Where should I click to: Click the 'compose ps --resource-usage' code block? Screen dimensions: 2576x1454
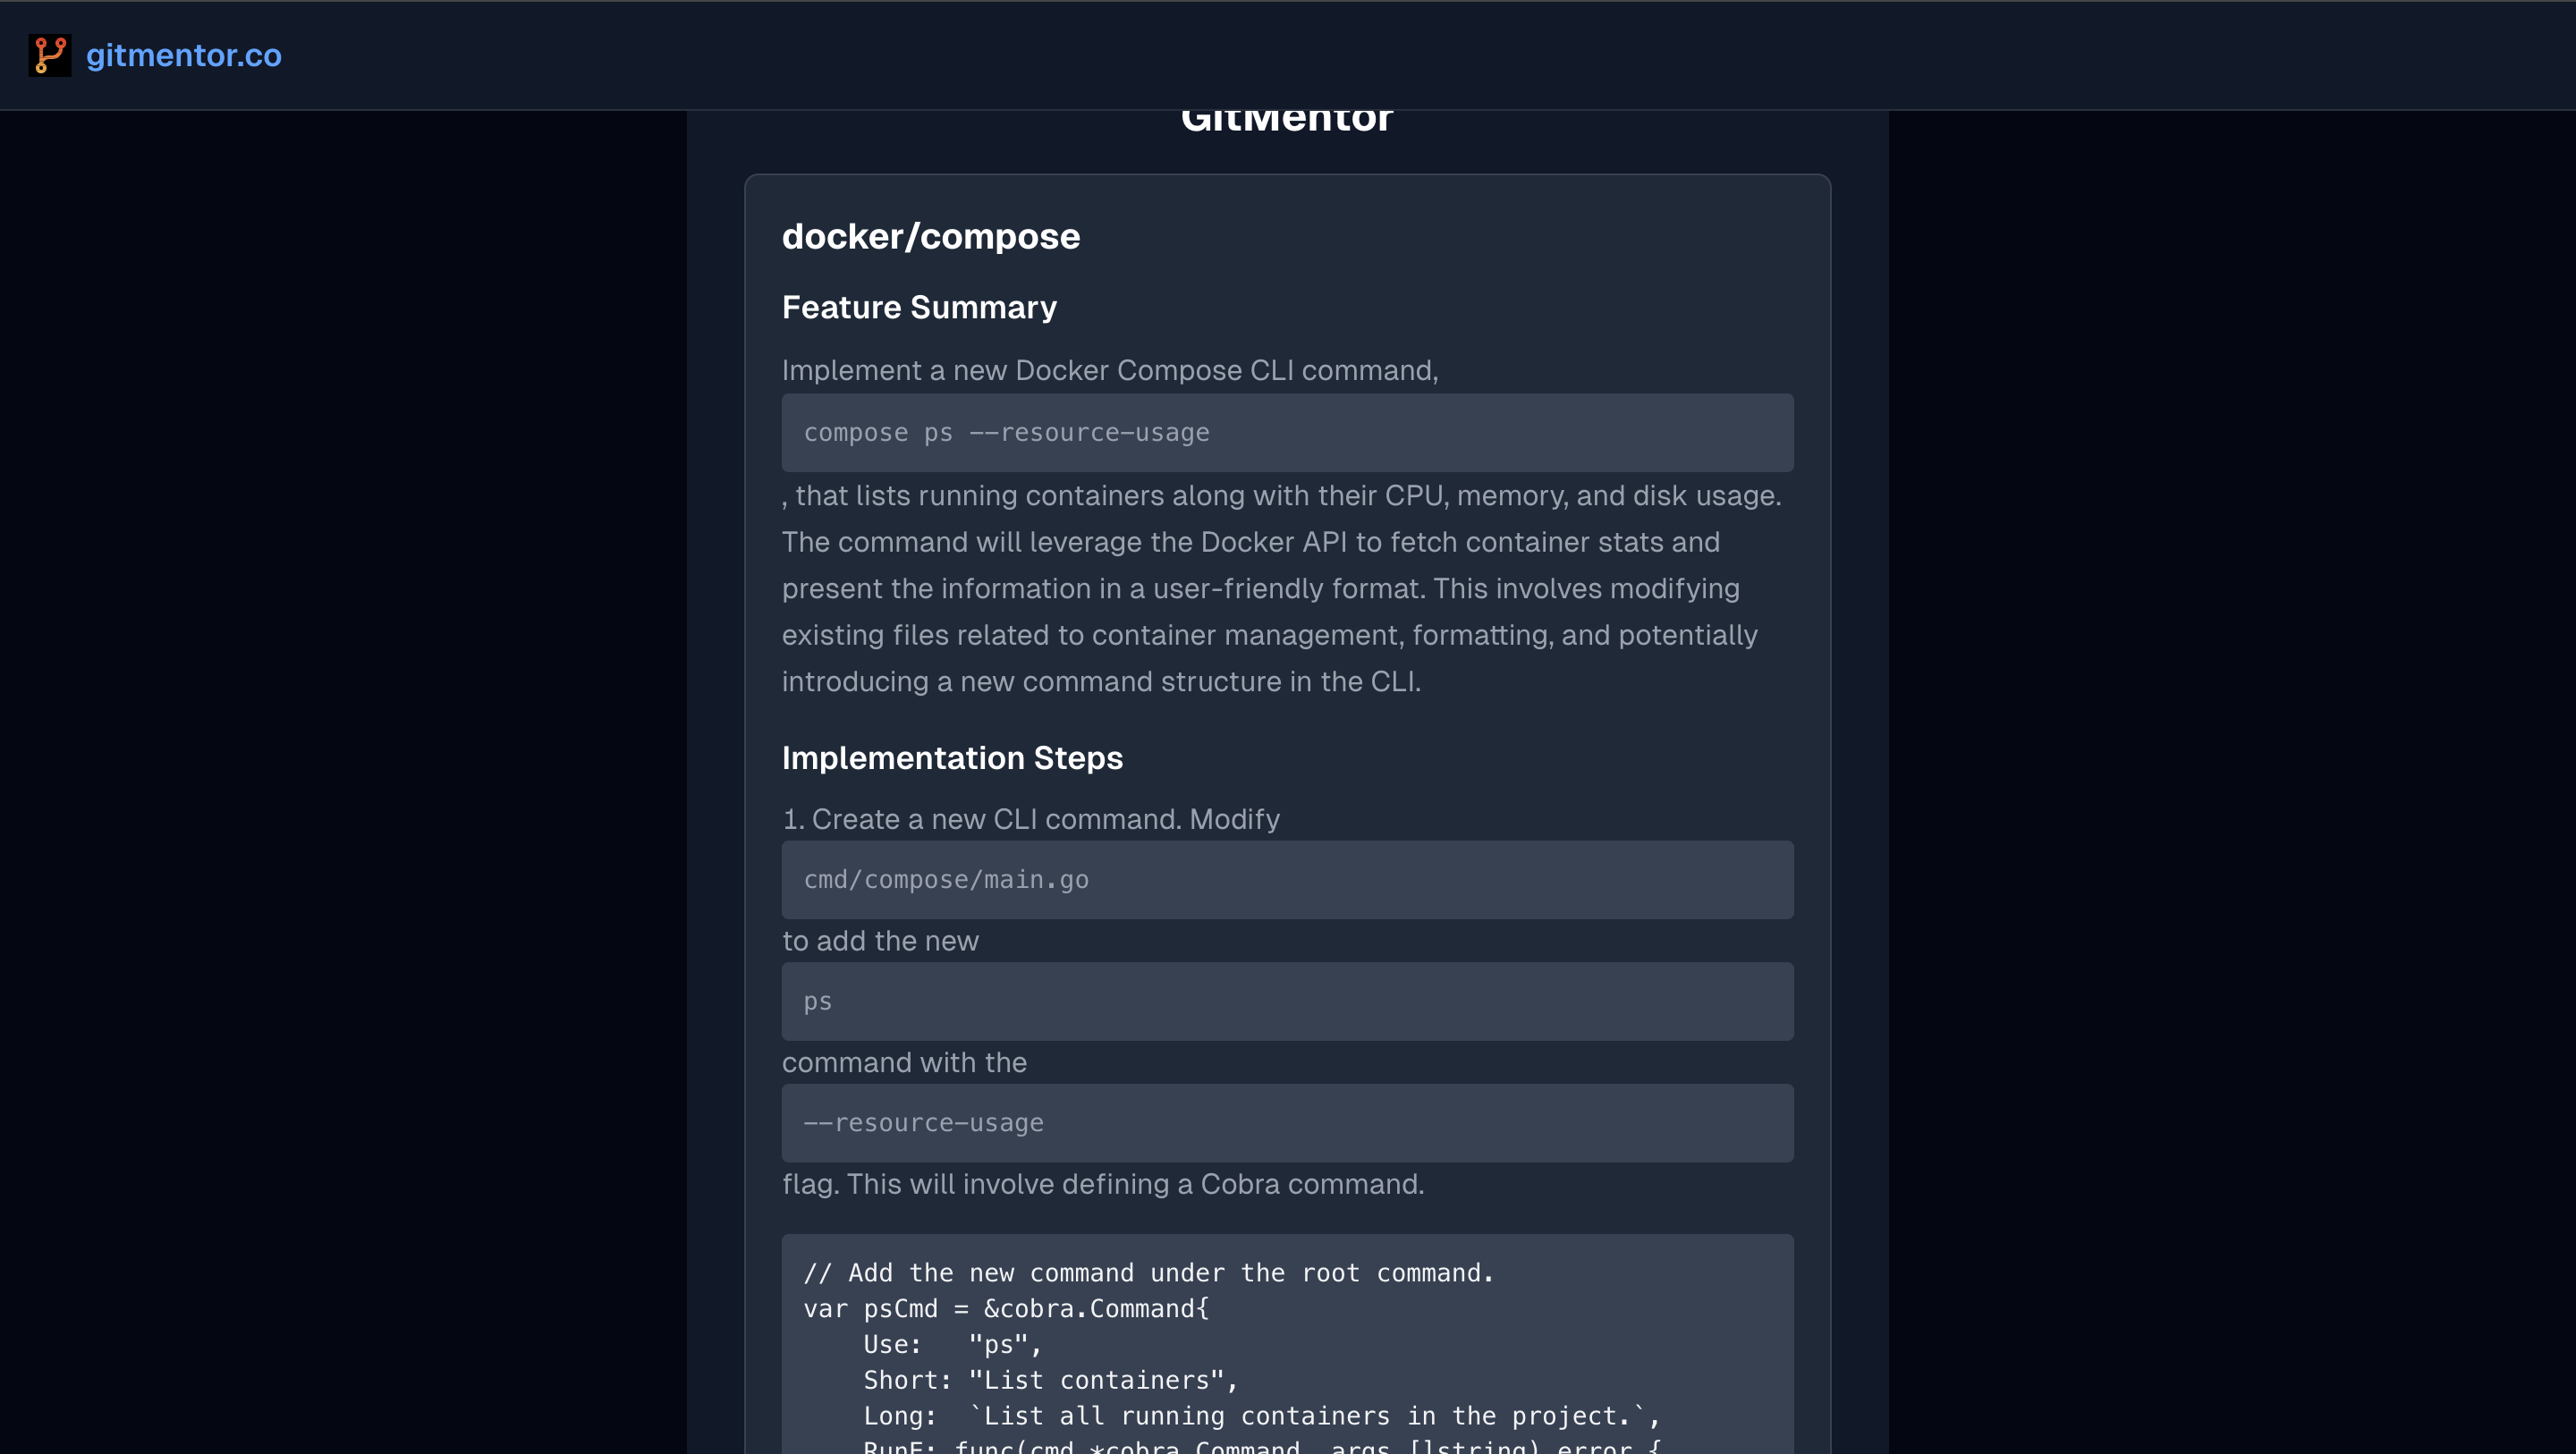tap(1006, 433)
